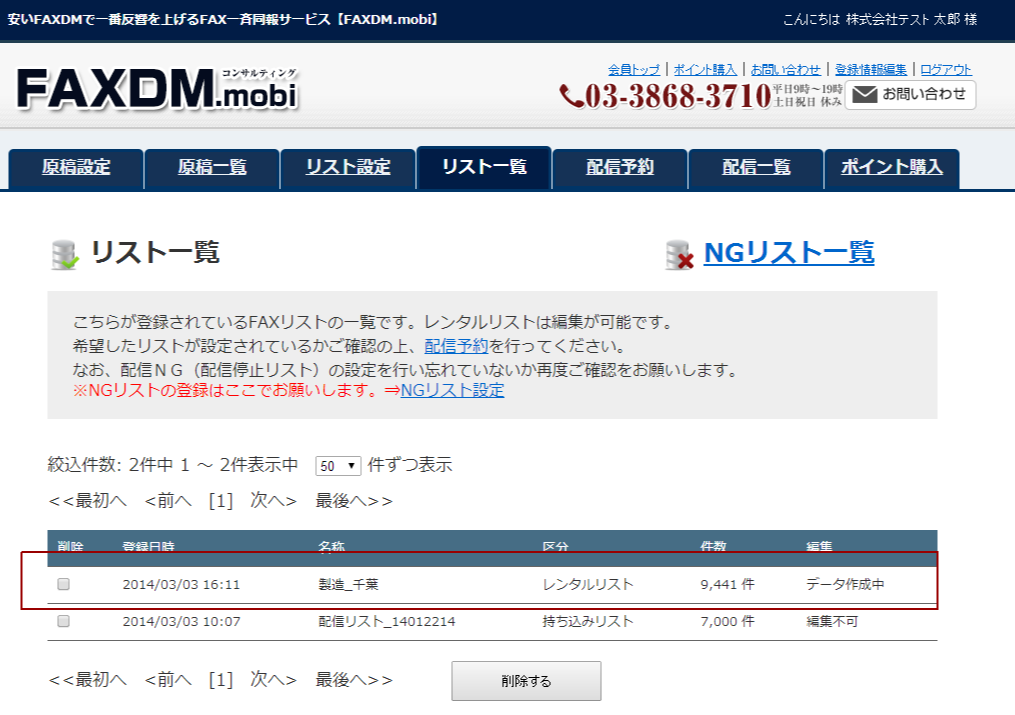Click the FAXDM.mobi logo

pos(157,92)
